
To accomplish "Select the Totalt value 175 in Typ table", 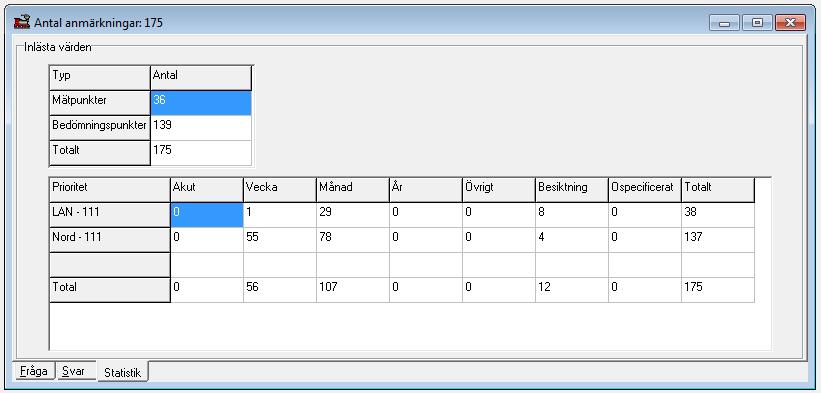I will (201, 153).
